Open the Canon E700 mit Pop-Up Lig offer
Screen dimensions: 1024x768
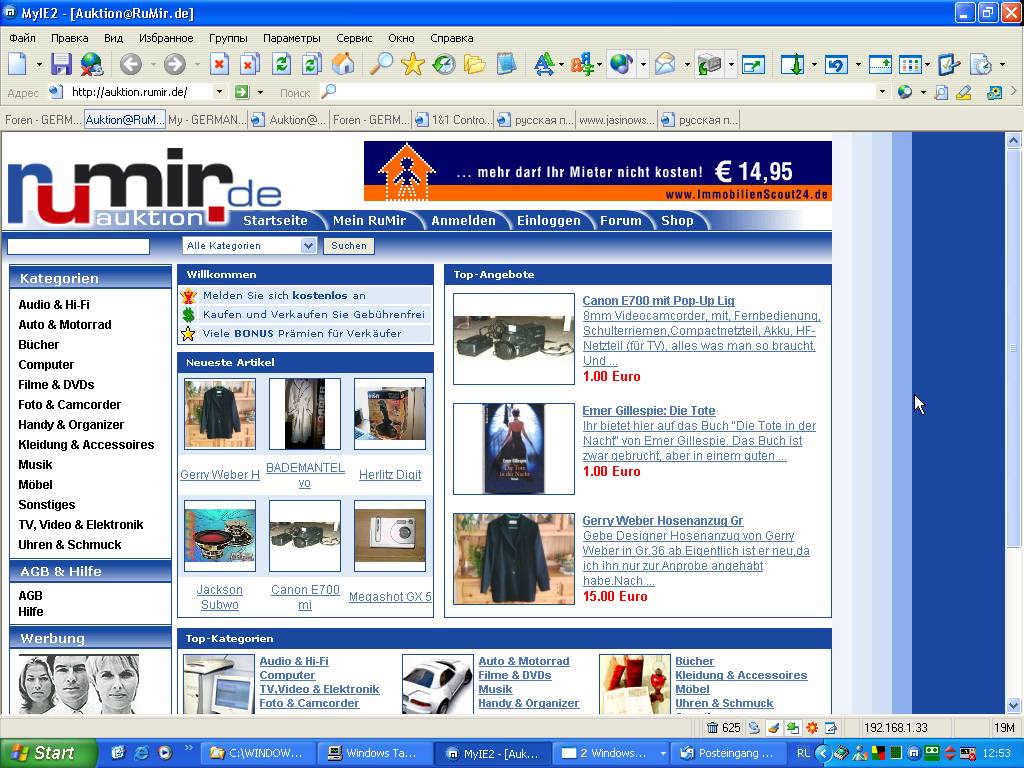pos(658,300)
